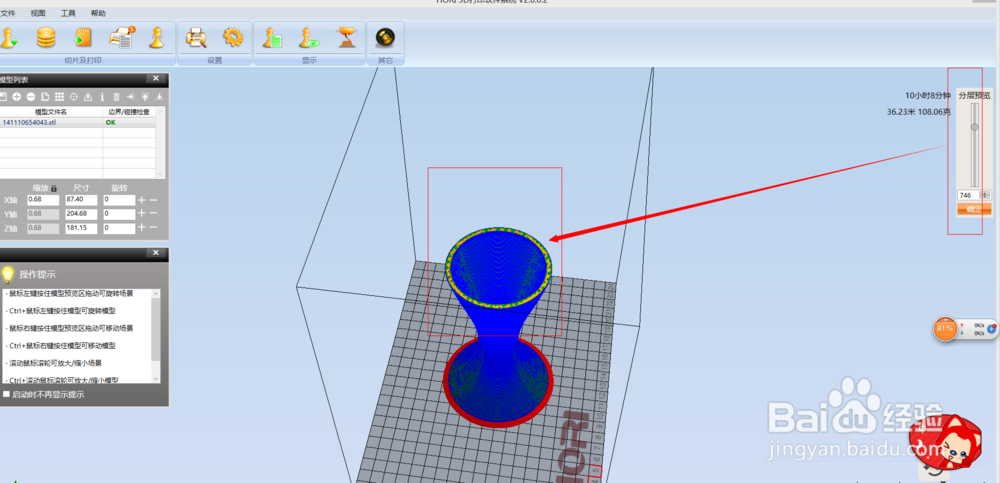Click the model info 'i' icon
Screen dimensions: 1000x483
click(x=102, y=97)
